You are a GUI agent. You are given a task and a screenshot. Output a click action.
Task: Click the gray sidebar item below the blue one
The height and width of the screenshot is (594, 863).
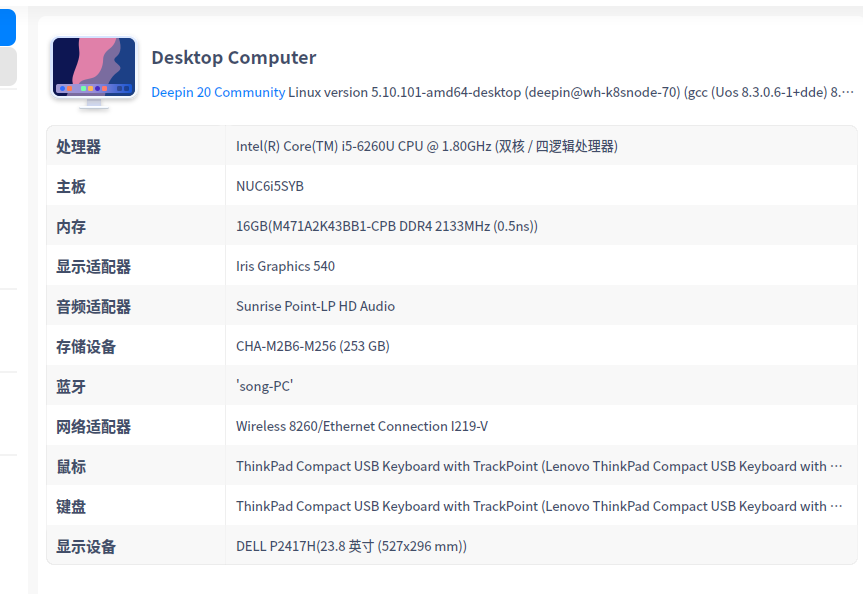point(8,67)
